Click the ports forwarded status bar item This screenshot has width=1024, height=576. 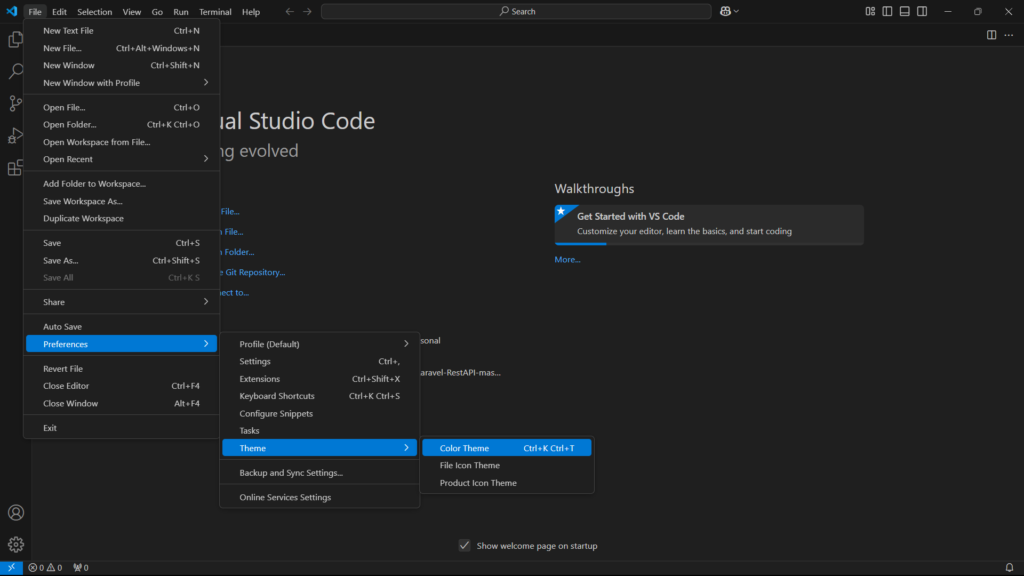[80, 568]
